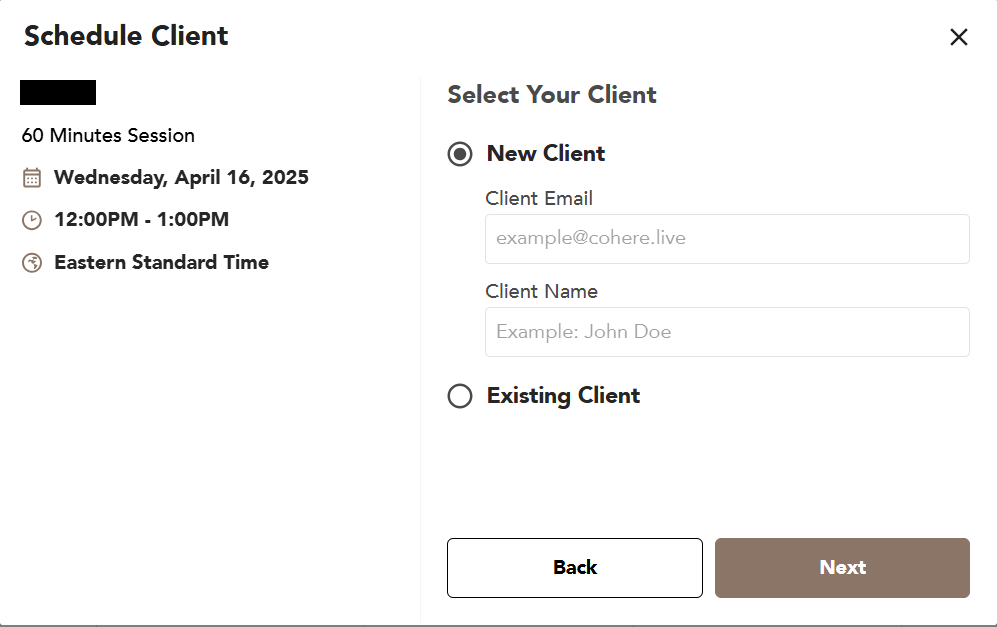Click the 12:00PM - 1:00PM time text

point(141,220)
